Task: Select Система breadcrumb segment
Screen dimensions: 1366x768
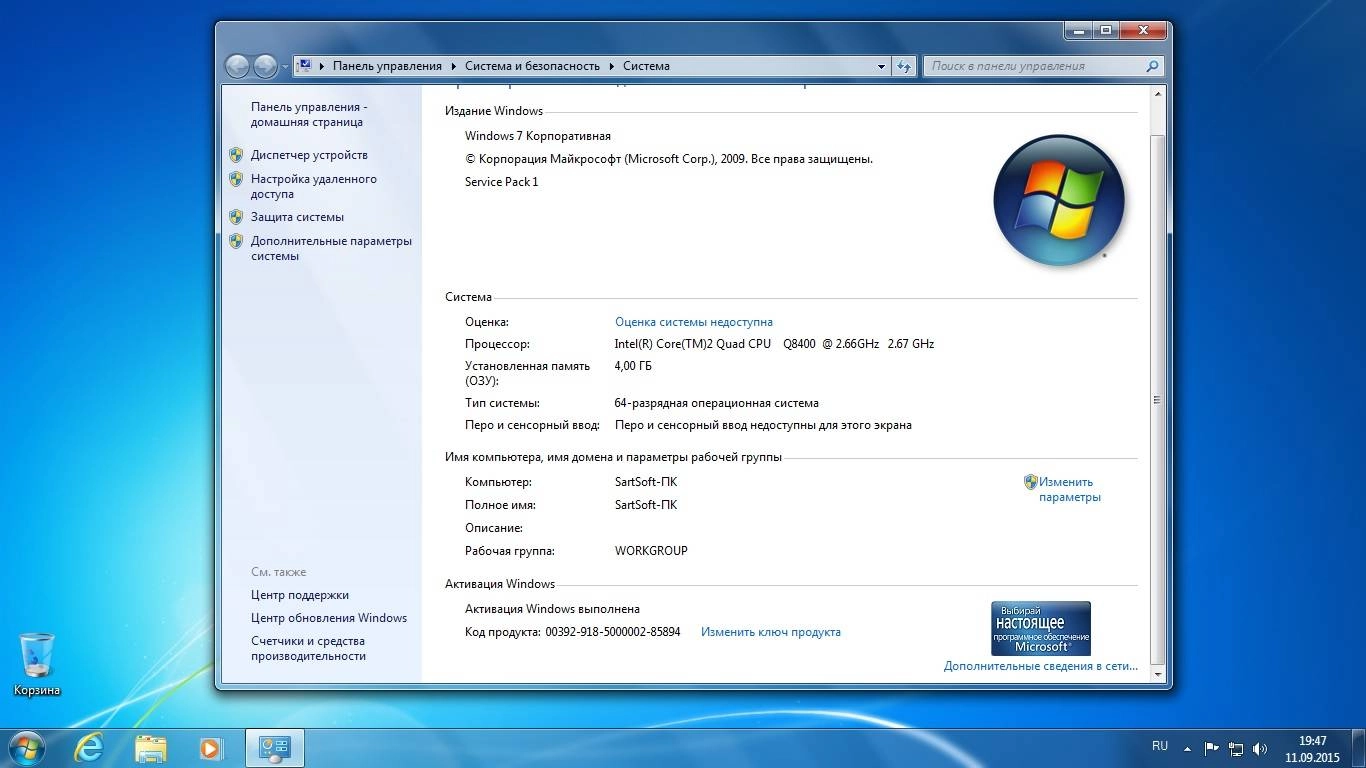Action: pos(646,66)
